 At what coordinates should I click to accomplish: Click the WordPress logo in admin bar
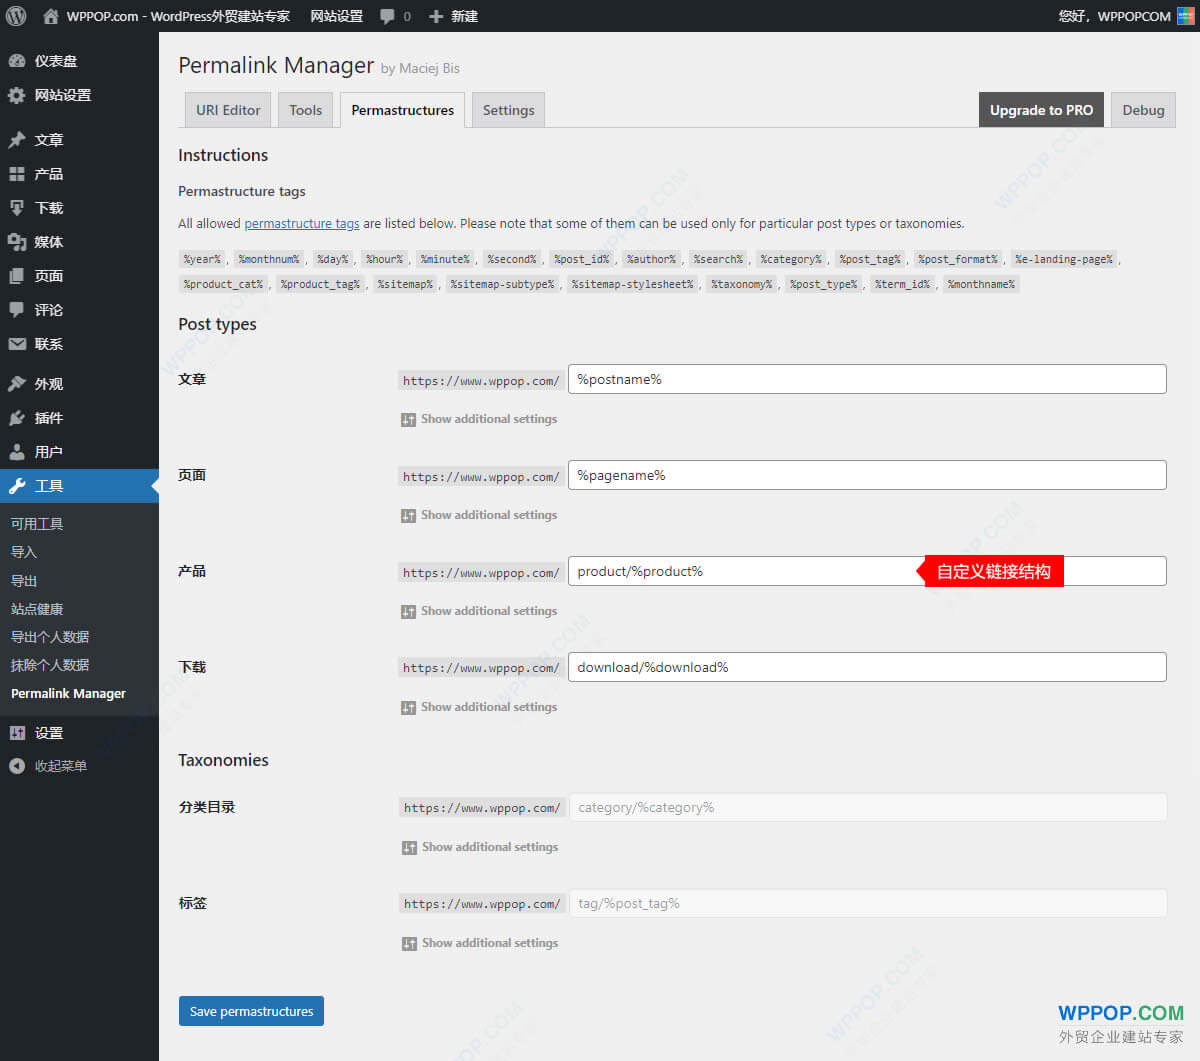pos(14,15)
